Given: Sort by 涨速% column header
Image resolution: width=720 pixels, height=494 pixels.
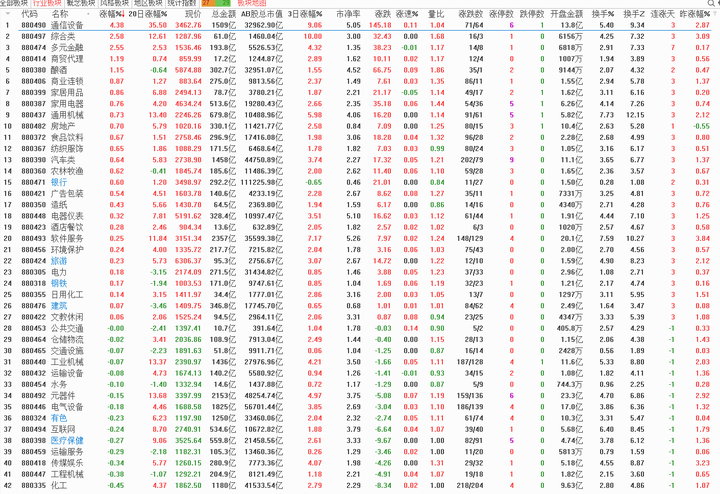Looking at the screenshot, I should coord(407,14).
